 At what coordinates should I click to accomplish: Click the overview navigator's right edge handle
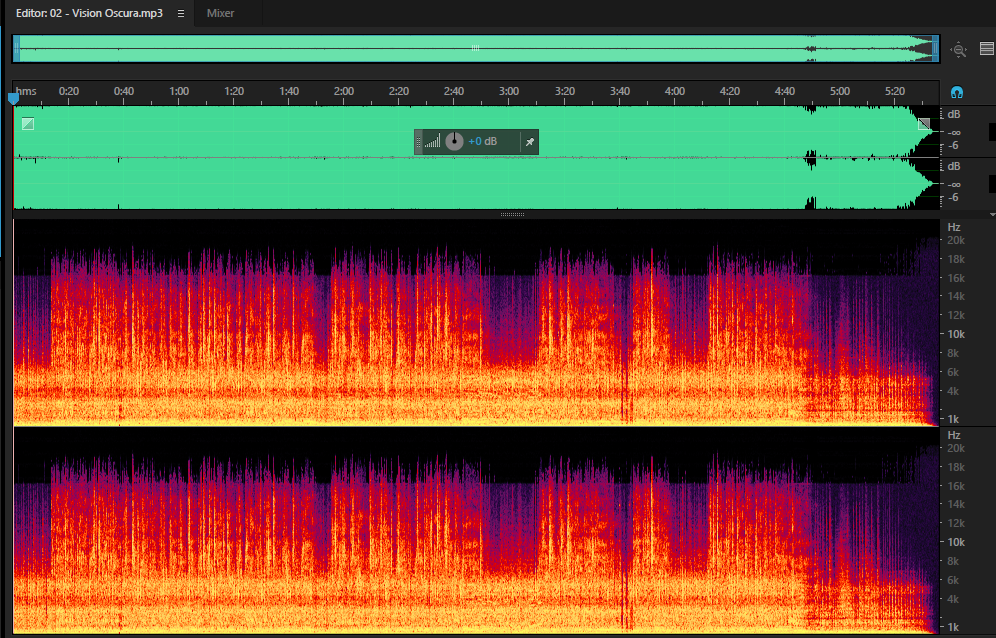(x=935, y=48)
